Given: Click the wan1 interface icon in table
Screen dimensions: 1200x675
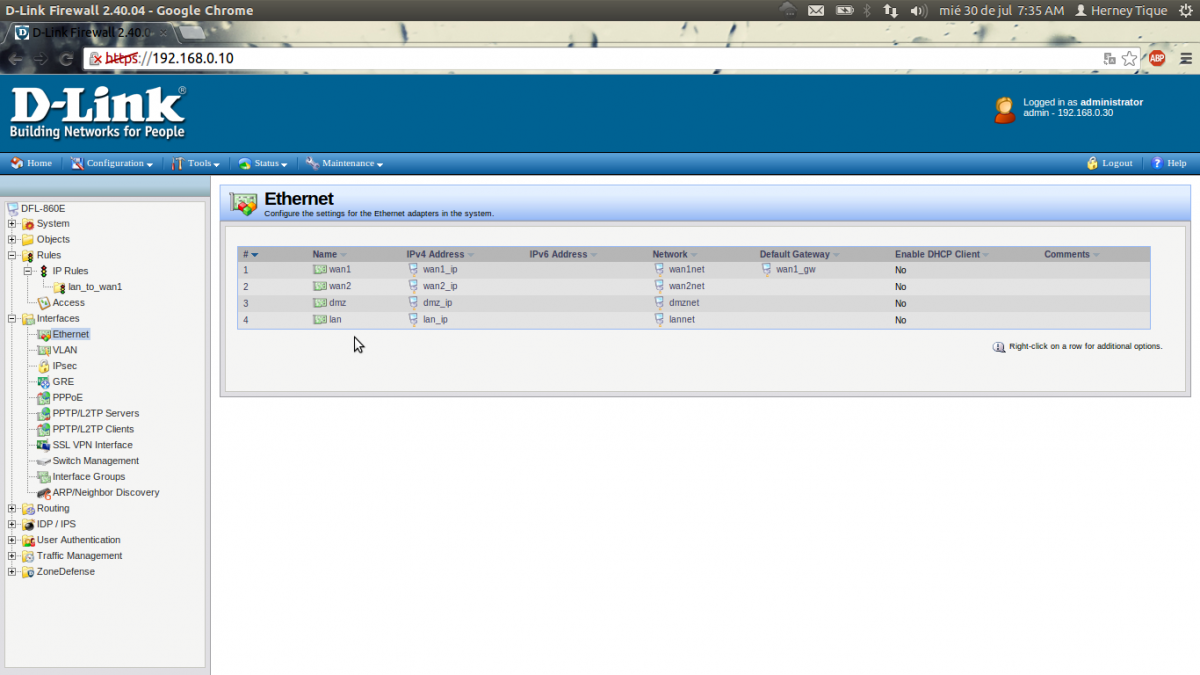Looking at the screenshot, I should click(x=320, y=270).
